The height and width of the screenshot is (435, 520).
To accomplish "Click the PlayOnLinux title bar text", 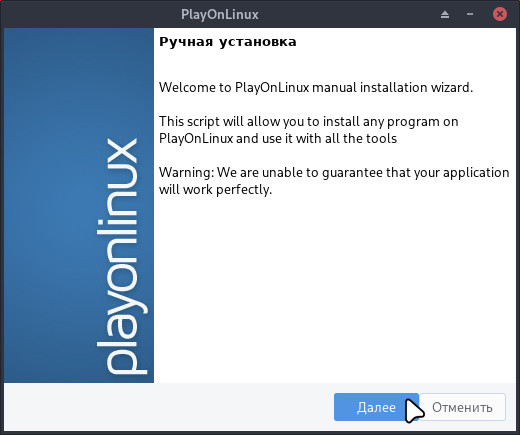I will pyautogui.click(x=220, y=14).
